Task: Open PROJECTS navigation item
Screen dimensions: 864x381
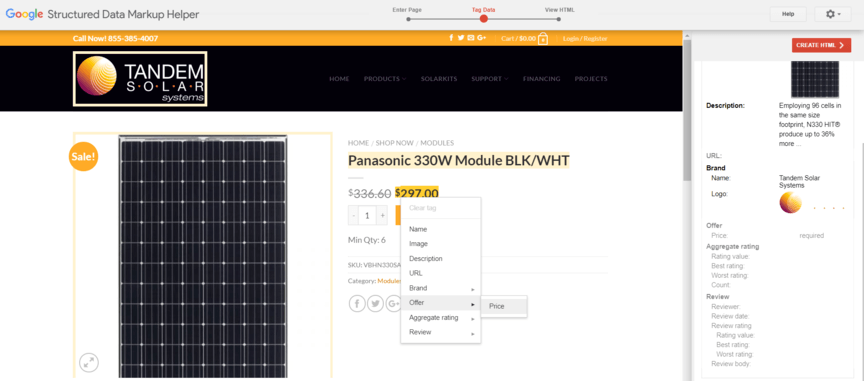Action: click(591, 79)
